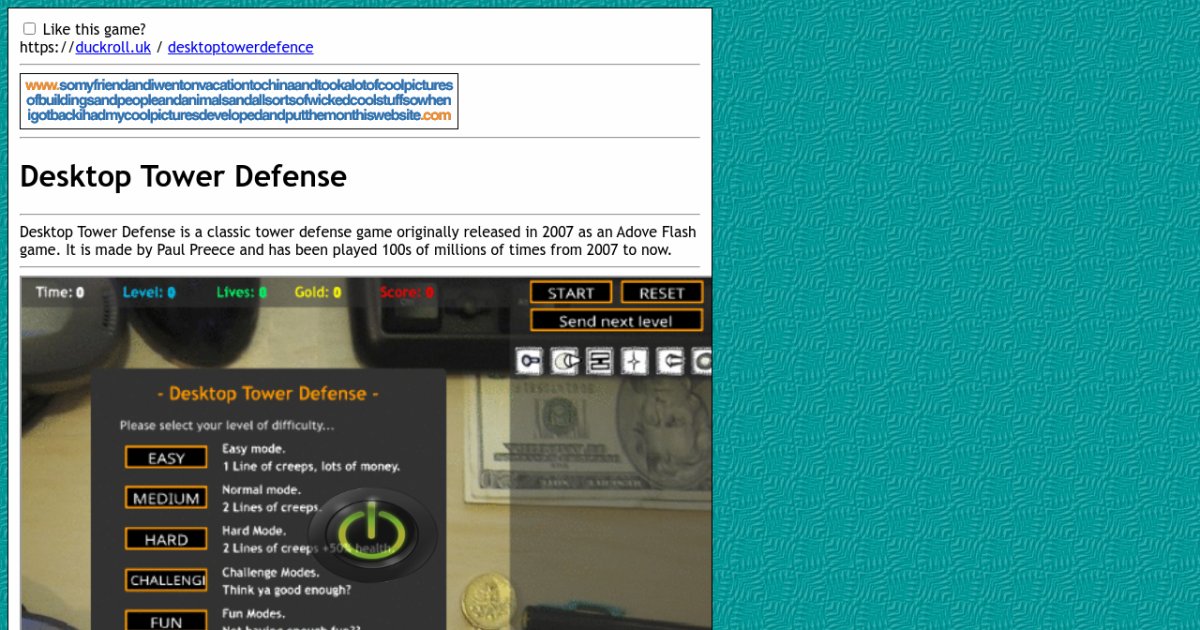Image resolution: width=1200 pixels, height=630 pixels.
Task: Open the CHALLENGE modes option
Action: (165, 580)
